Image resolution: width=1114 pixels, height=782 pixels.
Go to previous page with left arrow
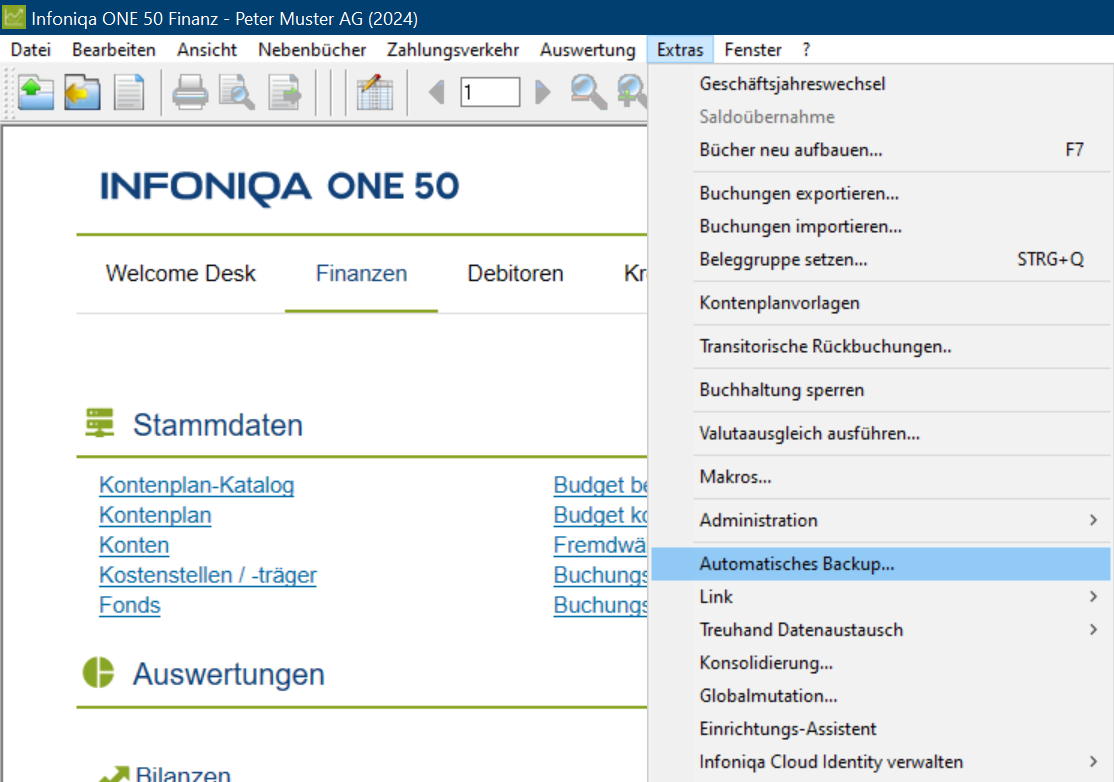coord(436,92)
